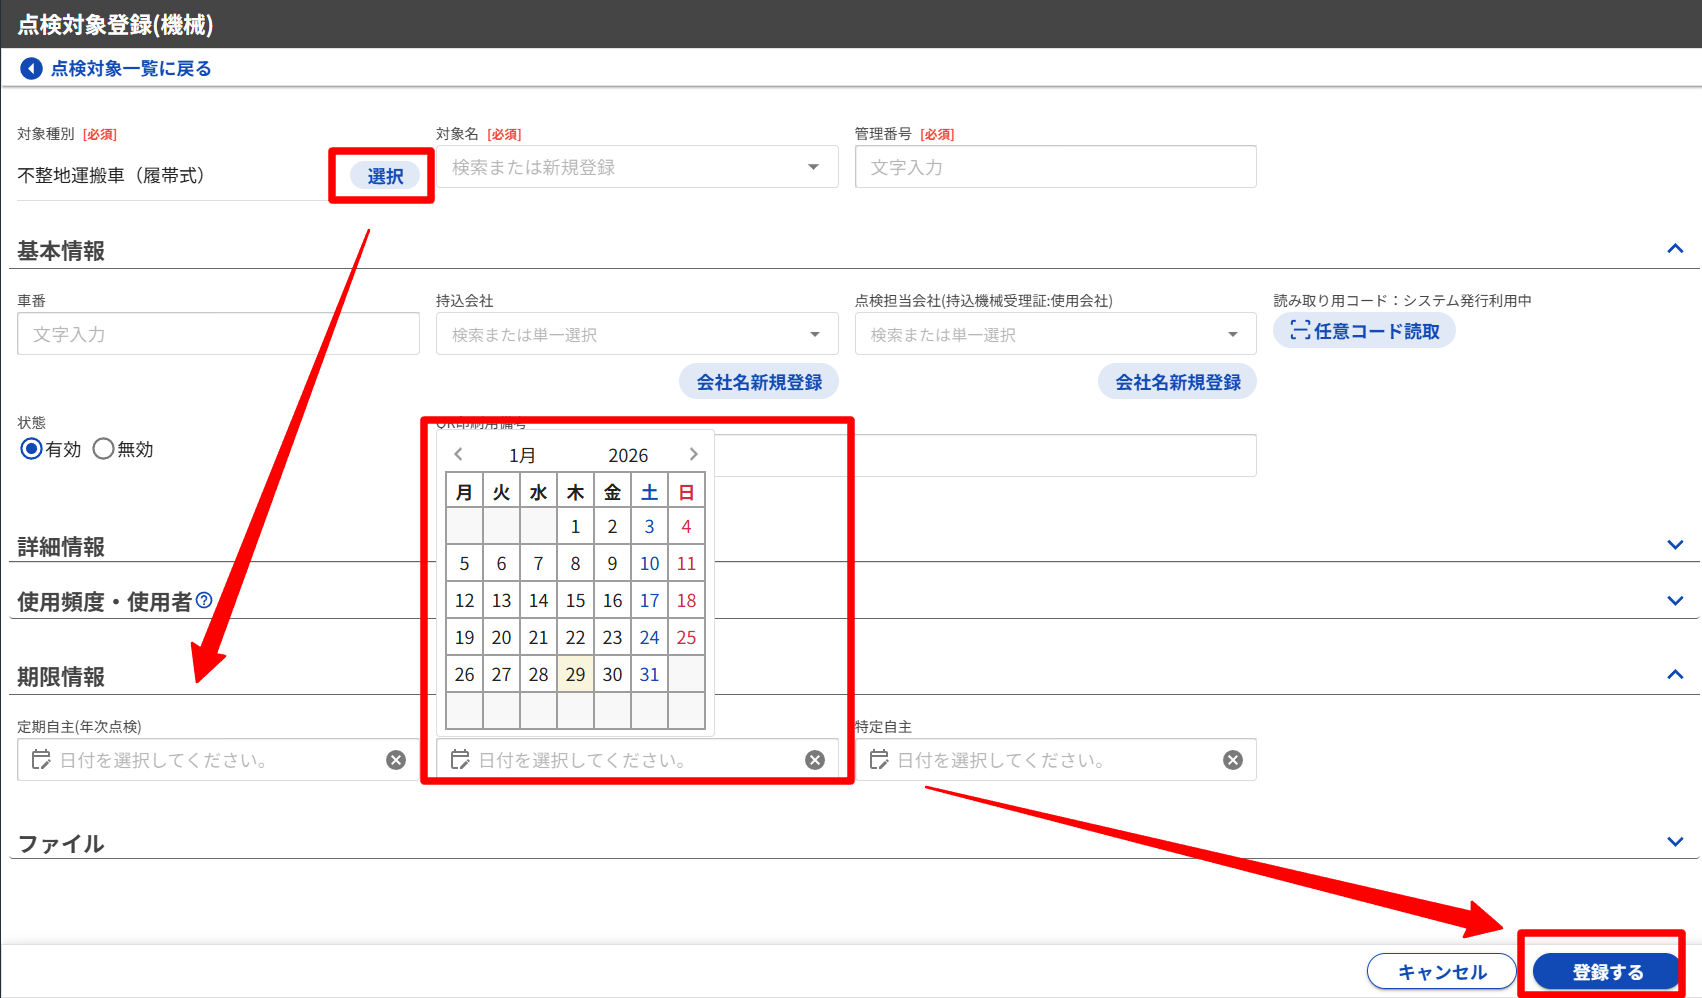Click the 管理番号 text input field
Image resolution: width=1702 pixels, height=998 pixels.
point(1055,167)
